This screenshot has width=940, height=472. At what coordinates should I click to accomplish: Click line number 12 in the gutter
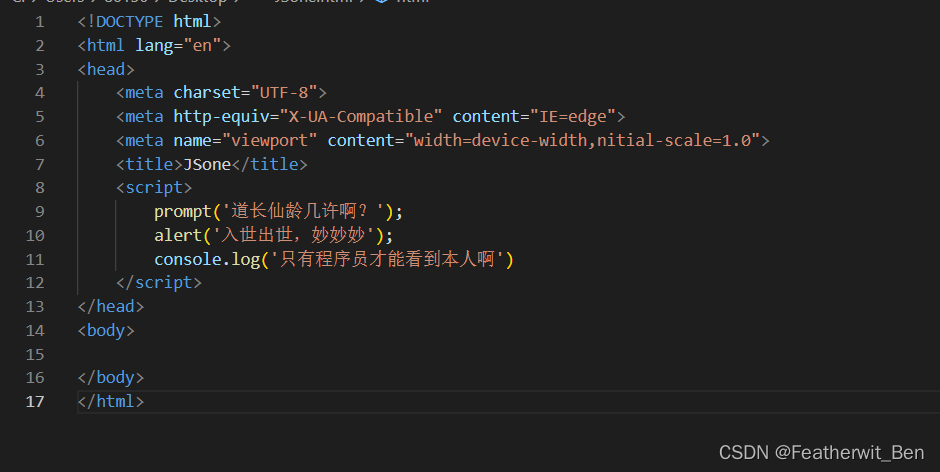coord(35,282)
